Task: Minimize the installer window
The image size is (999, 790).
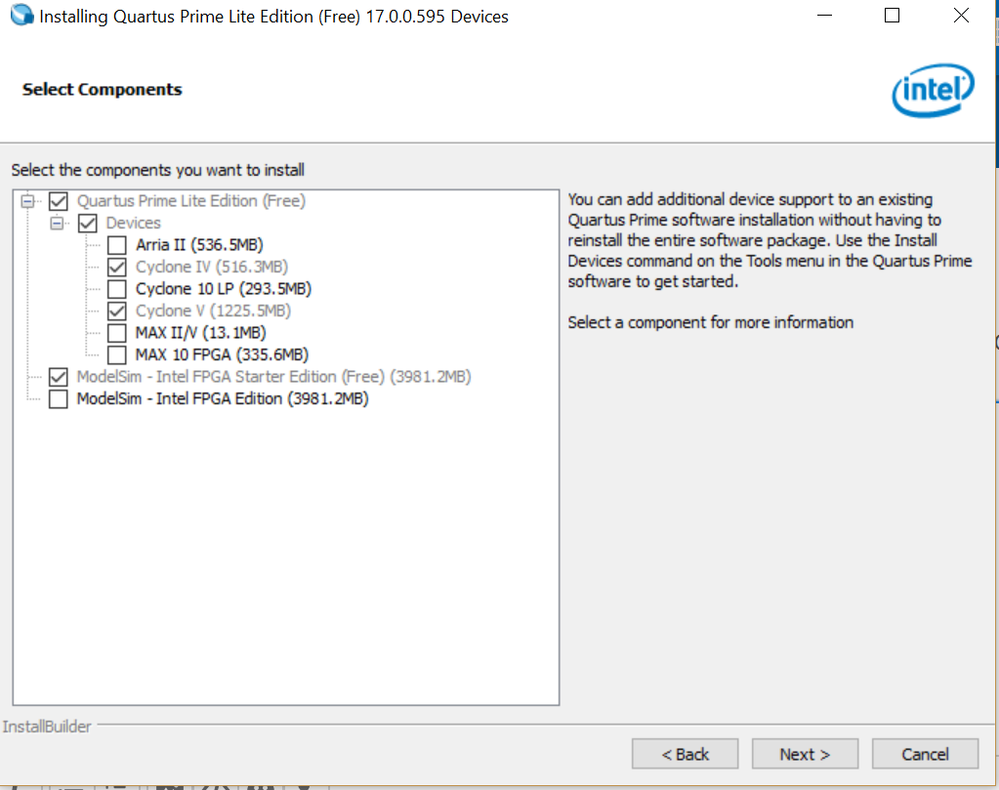Action: tap(824, 15)
